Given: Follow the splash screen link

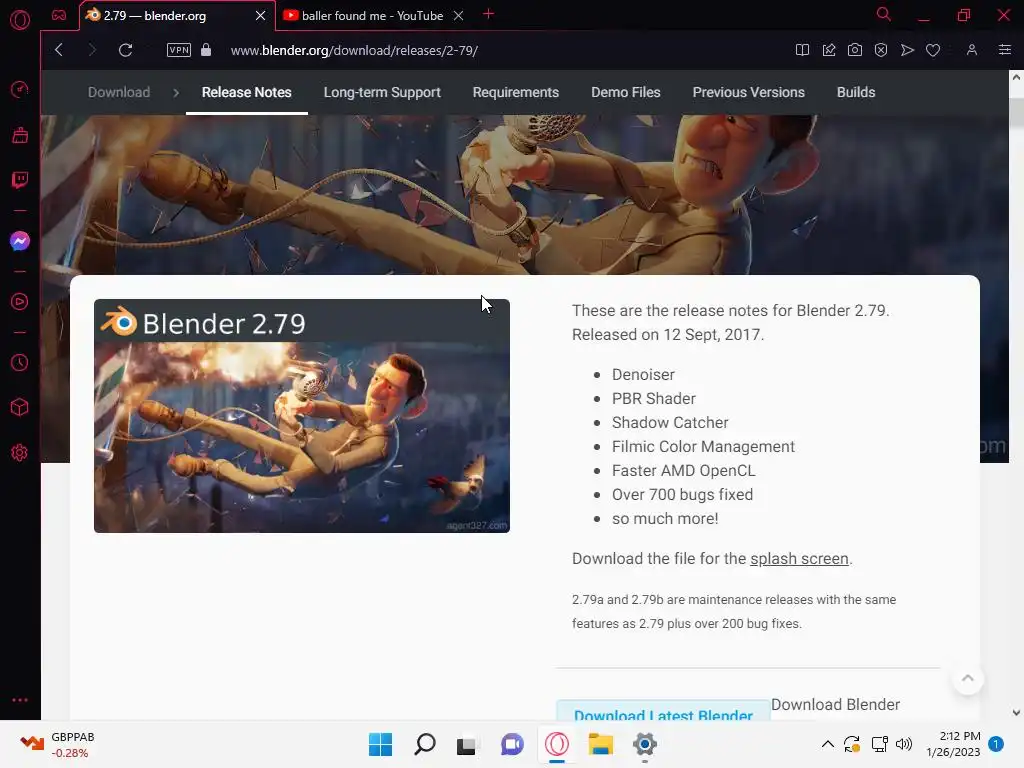Looking at the screenshot, I should (x=799, y=559).
